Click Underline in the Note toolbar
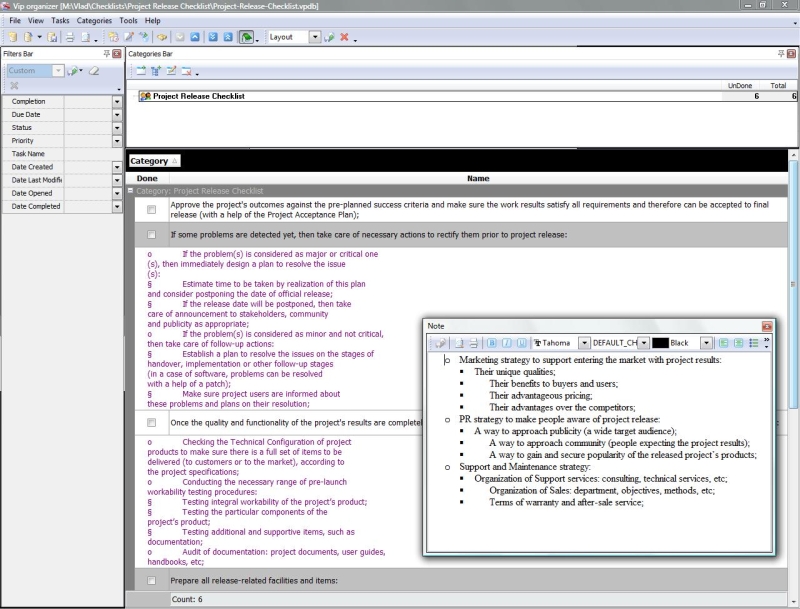This screenshot has height=609, width=800. point(520,342)
